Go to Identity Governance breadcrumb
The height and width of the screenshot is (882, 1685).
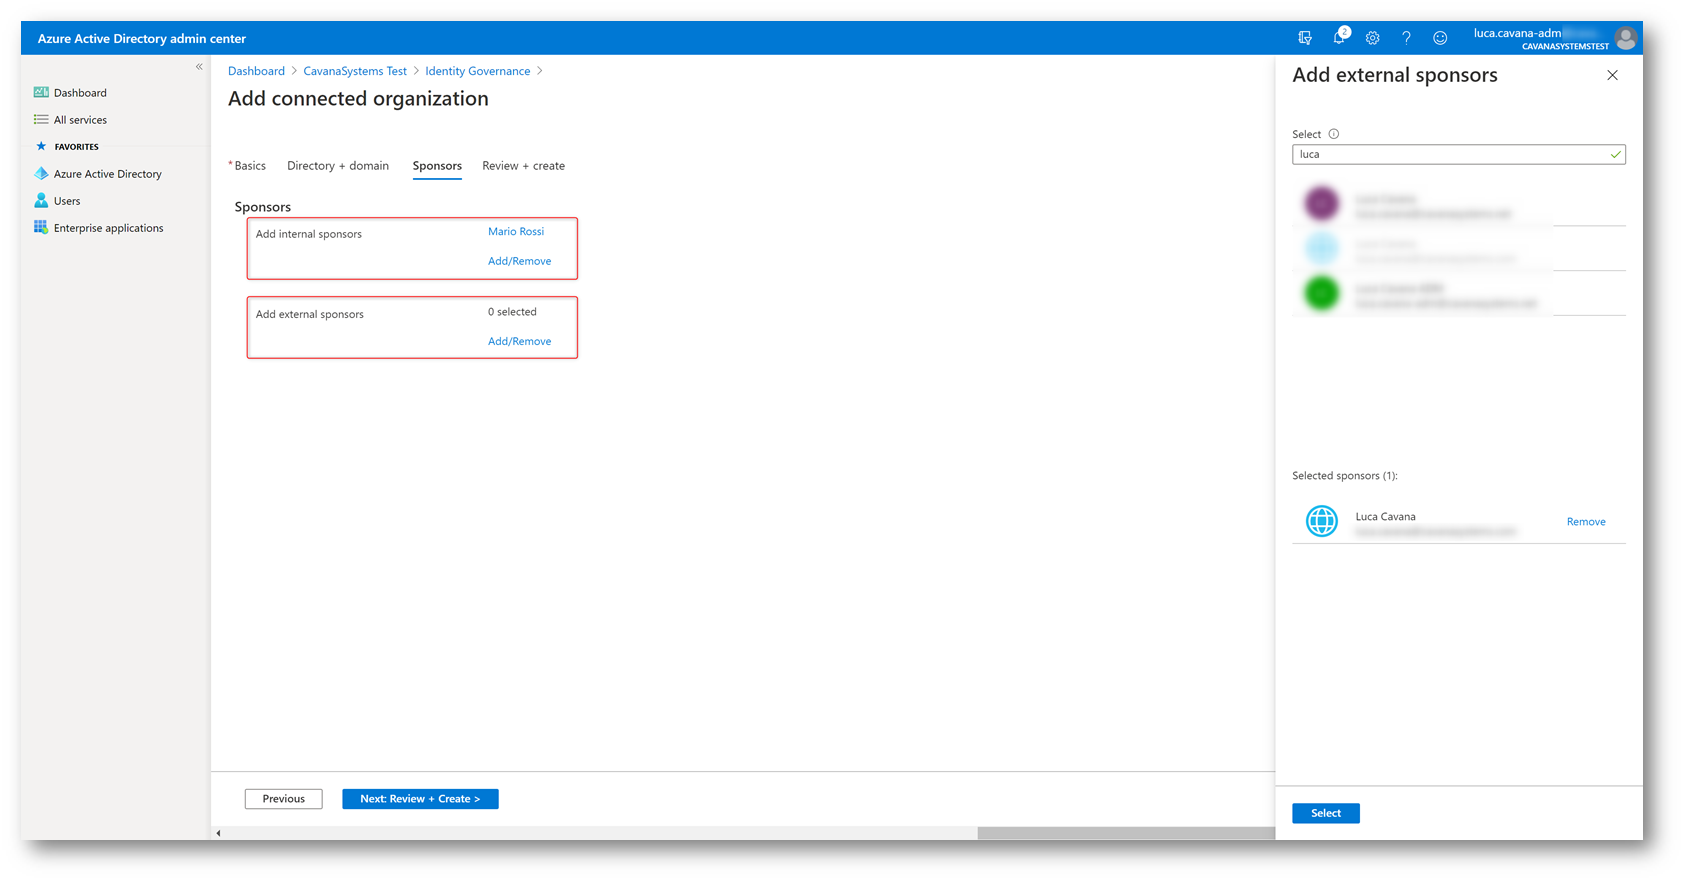[x=478, y=71]
